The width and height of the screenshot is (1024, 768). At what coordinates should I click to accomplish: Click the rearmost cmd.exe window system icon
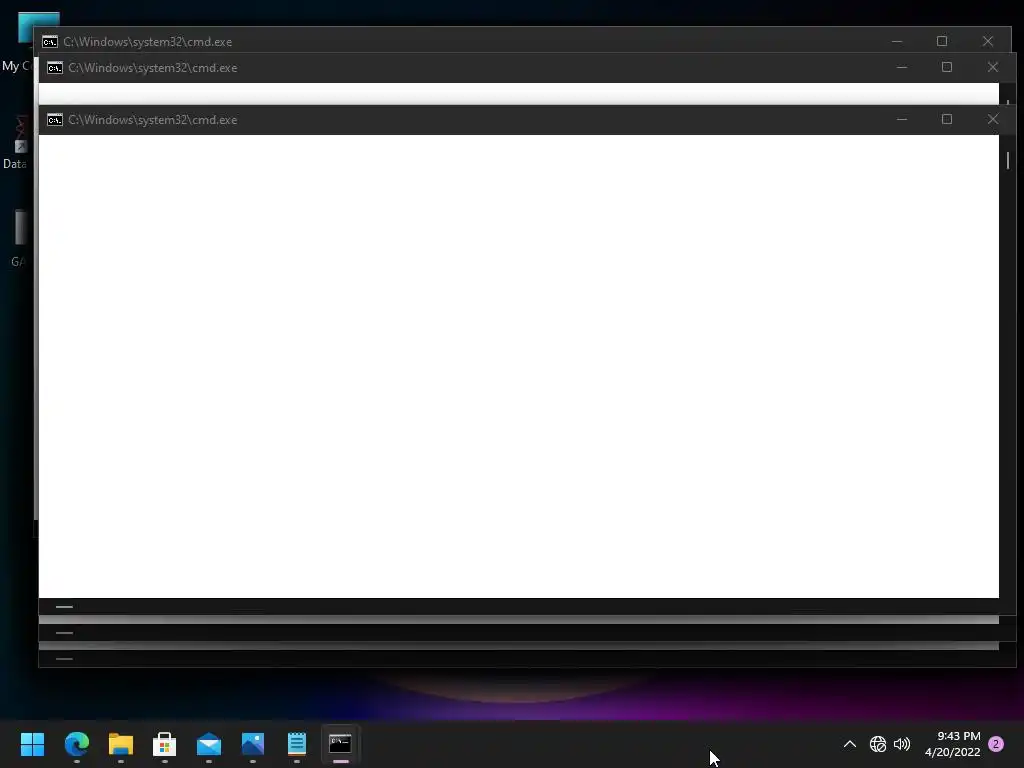[50, 42]
